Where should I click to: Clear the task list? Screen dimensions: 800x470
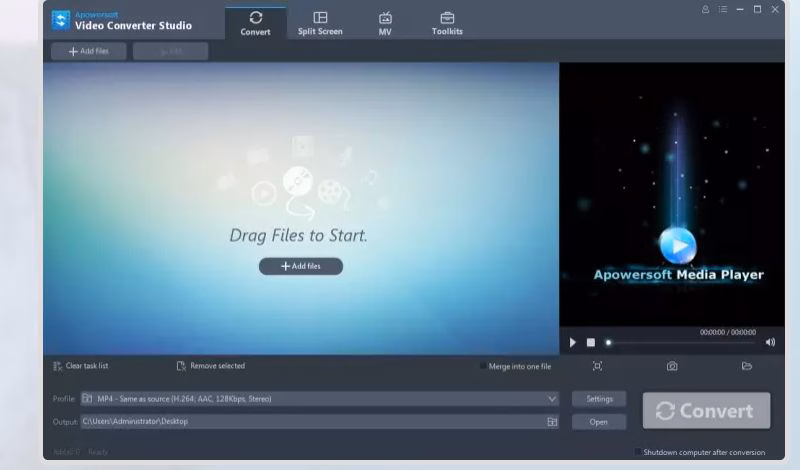pos(81,366)
